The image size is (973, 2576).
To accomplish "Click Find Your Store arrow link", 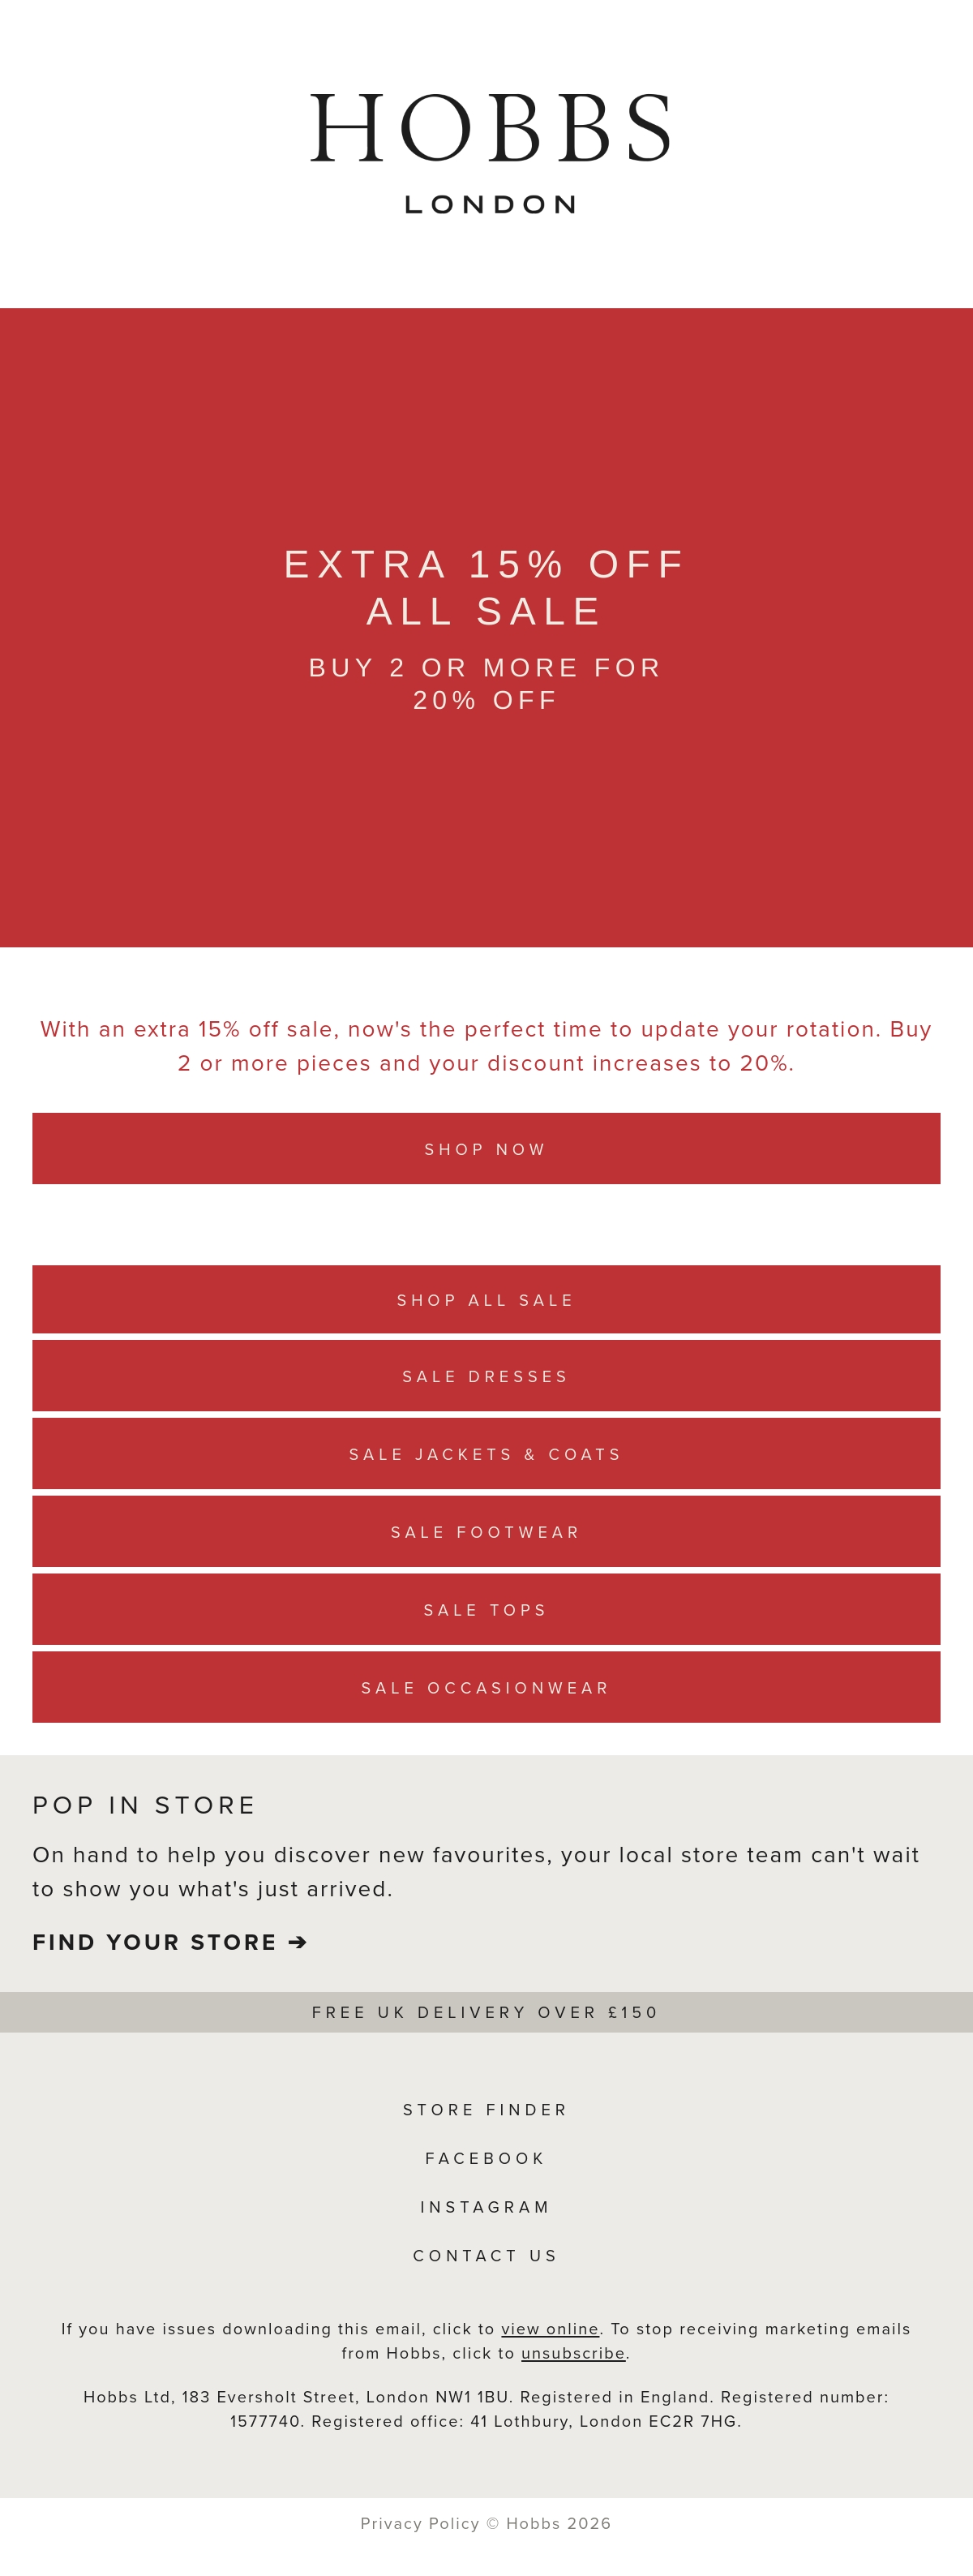I will pyautogui.click(x=170, y=1942).
